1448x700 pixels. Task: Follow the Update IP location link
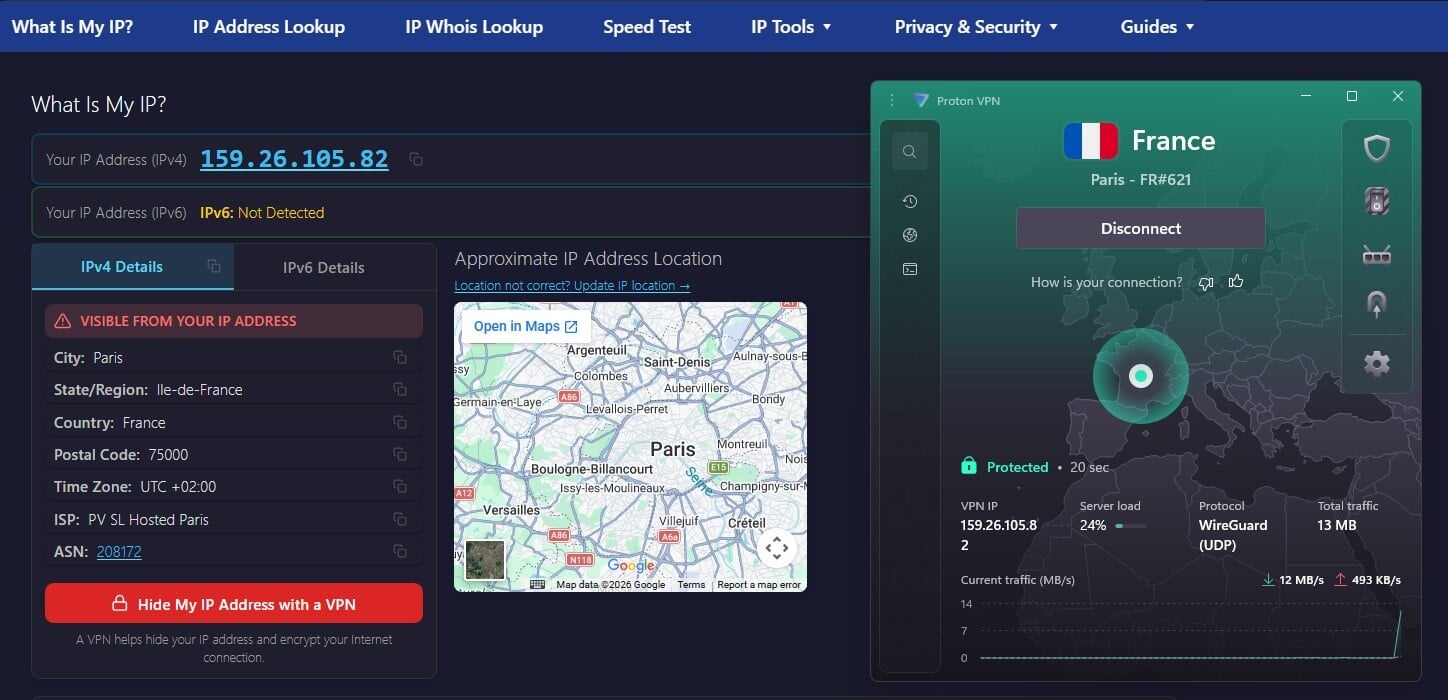pos(572,286)
